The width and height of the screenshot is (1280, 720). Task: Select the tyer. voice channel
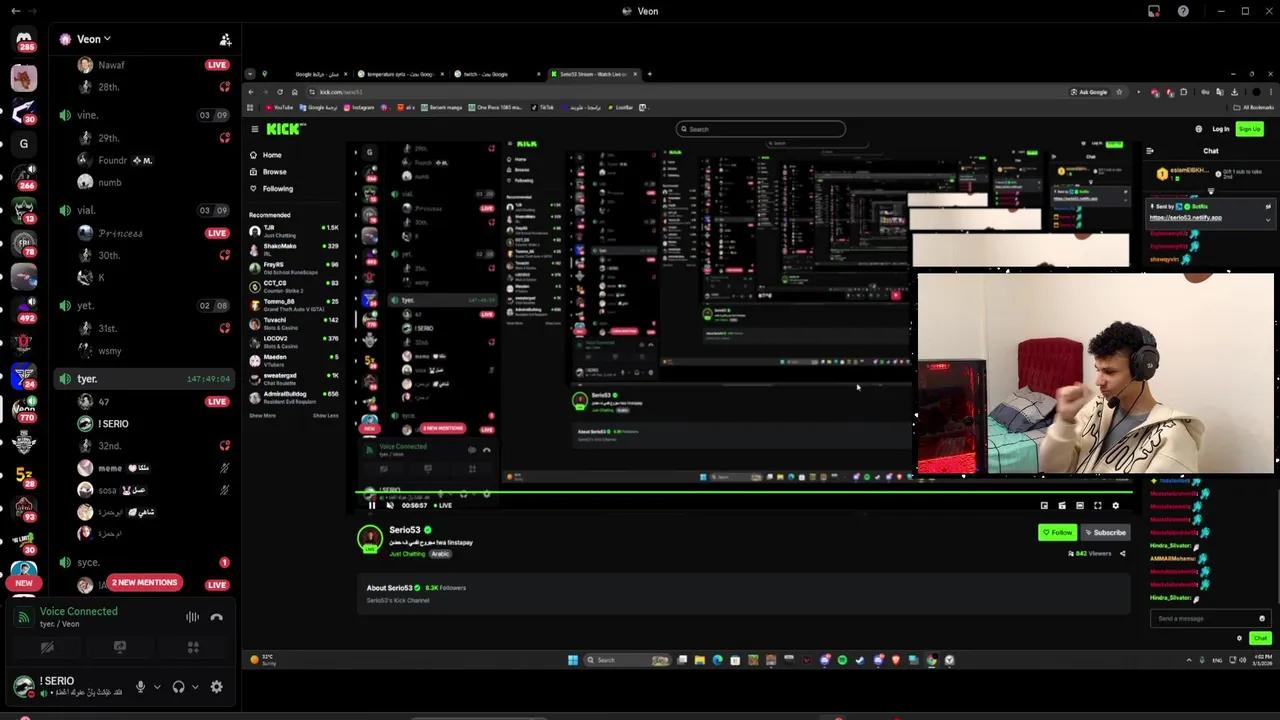145,379
